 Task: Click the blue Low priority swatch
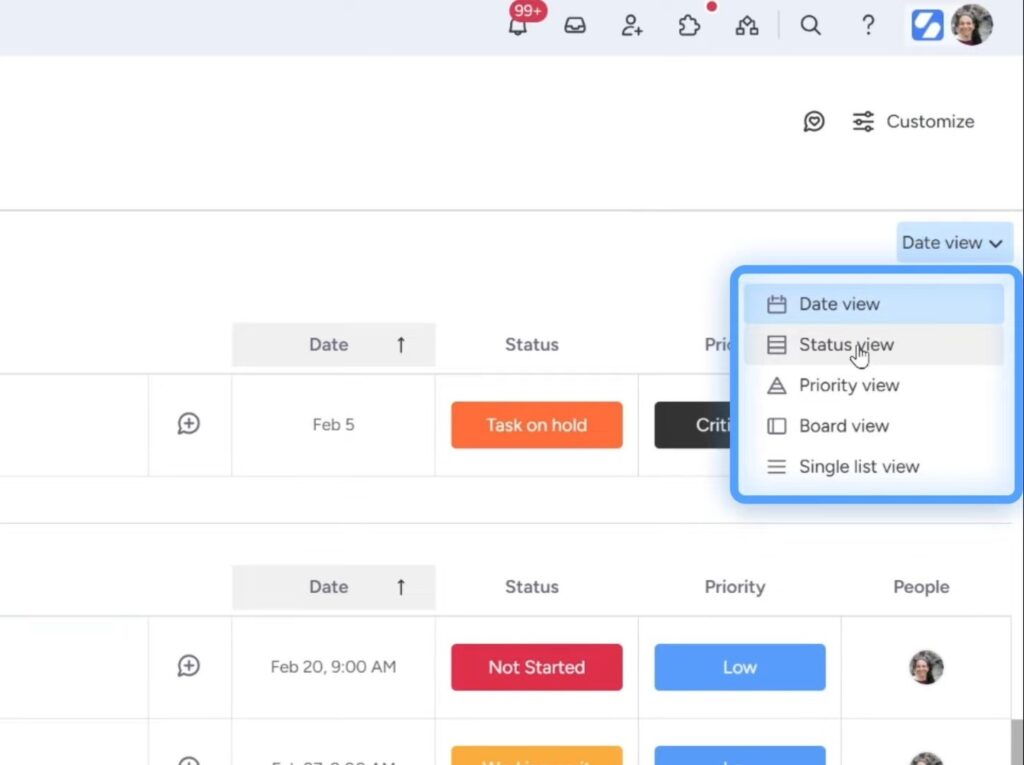click(739, 667)
